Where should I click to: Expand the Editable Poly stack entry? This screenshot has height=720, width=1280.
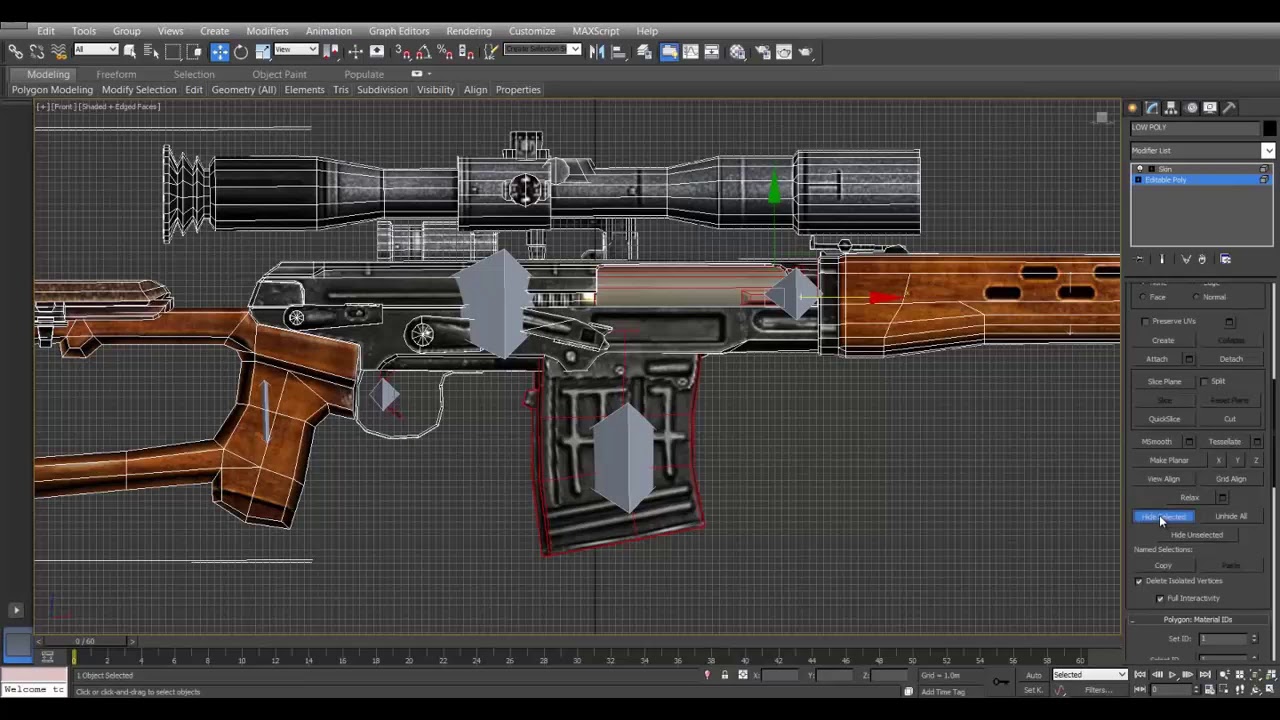click(x=1138, y=180)
